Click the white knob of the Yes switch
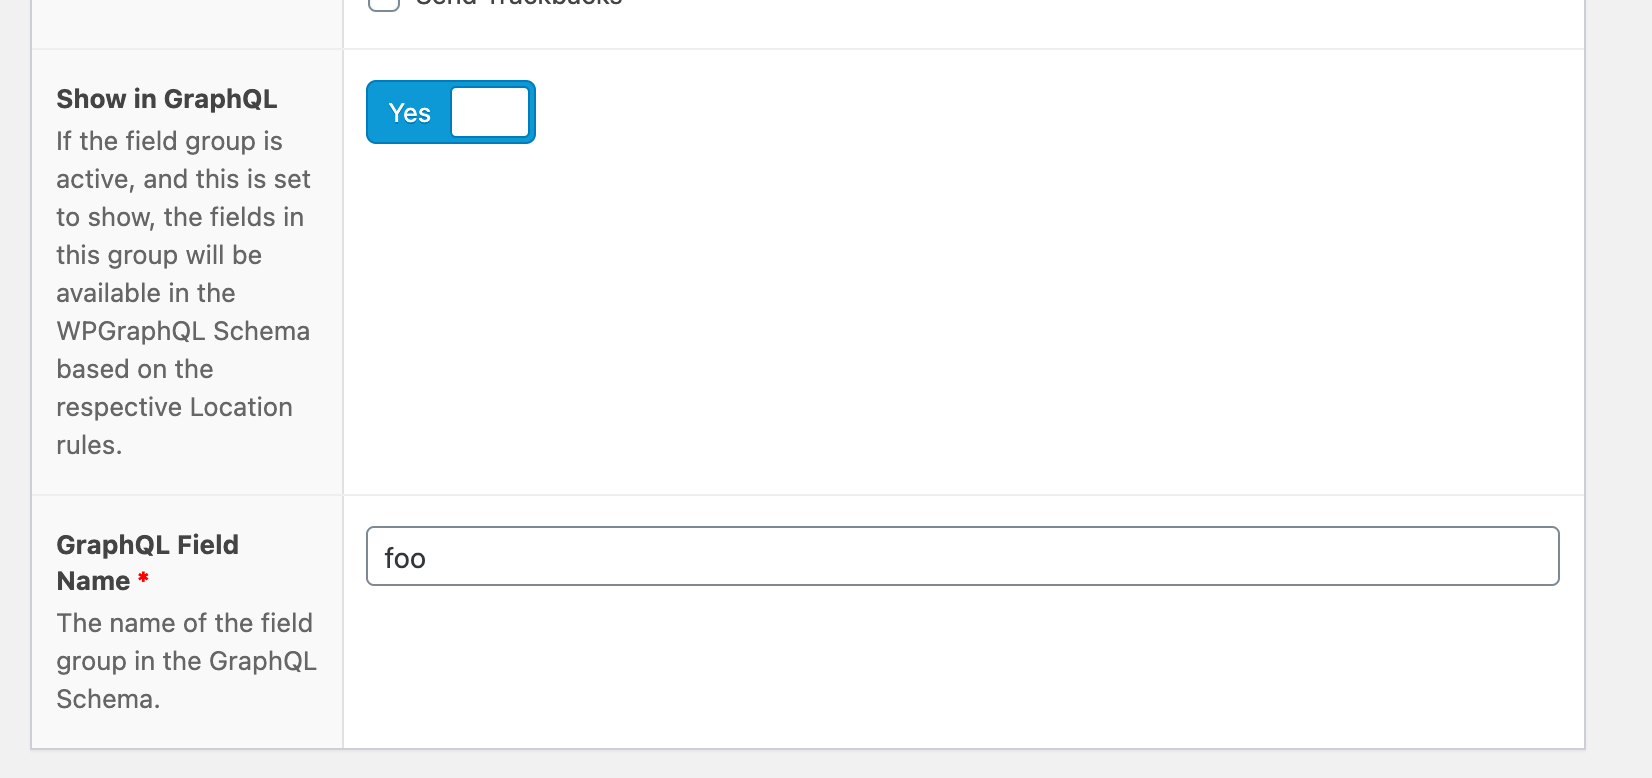This screenshot has width=1652, height=778. pyautogui.click(x=490, y=112)
